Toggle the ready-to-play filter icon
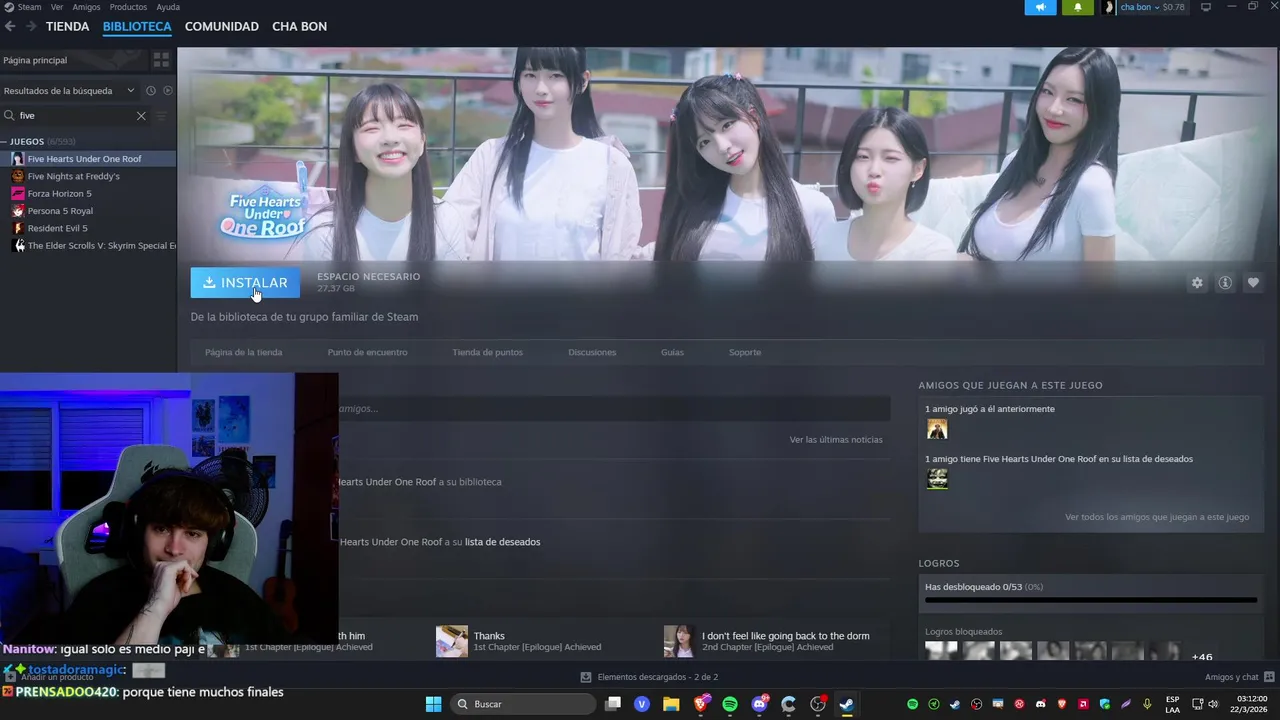Screen dimensions: 1280x720 pos(168,90)
